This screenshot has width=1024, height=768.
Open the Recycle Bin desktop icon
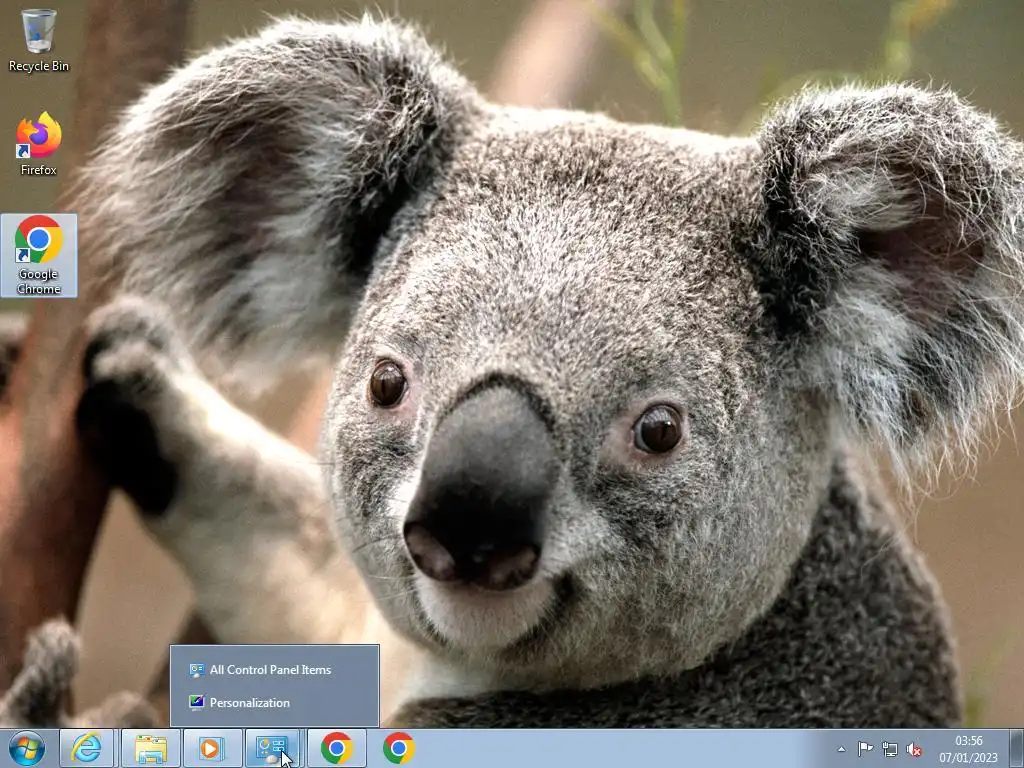tap(39, 40)
